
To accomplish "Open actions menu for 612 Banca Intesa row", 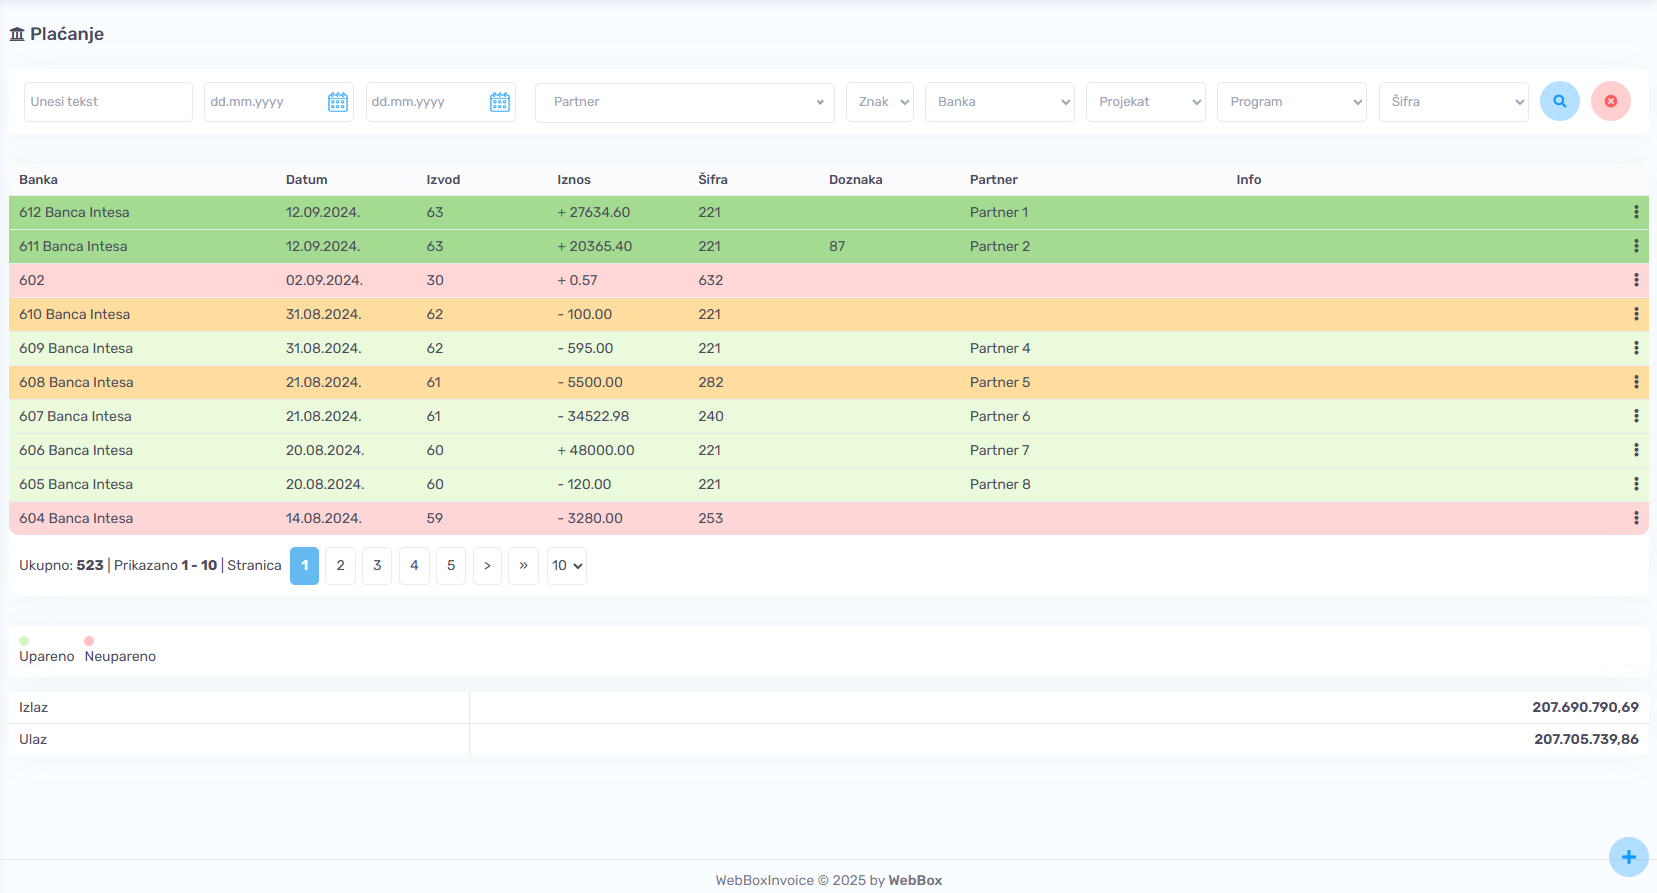I will coord(1636,212).
